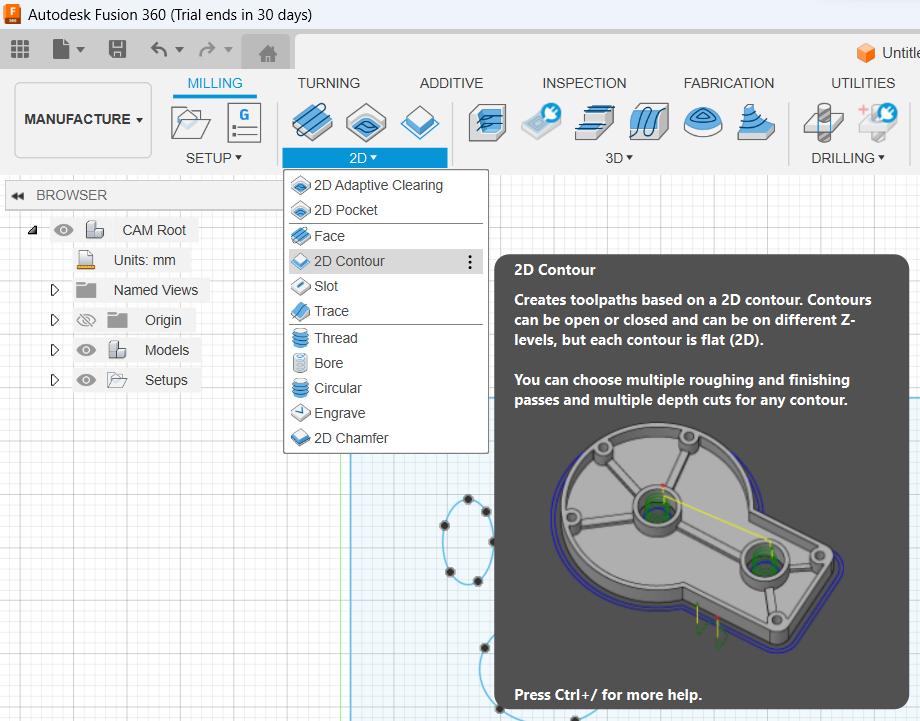This screenshot has width=920, height=721.
Task: Select the 3D Pocket Clearing icon with plug badge
Action: (541, 121)
